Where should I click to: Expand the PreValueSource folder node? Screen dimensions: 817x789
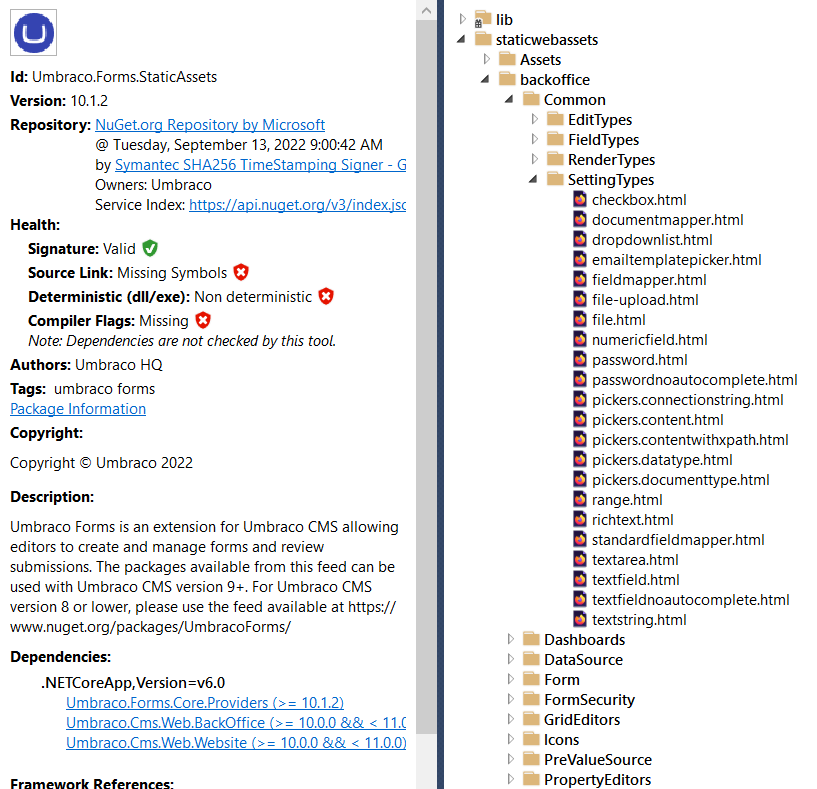510,759
